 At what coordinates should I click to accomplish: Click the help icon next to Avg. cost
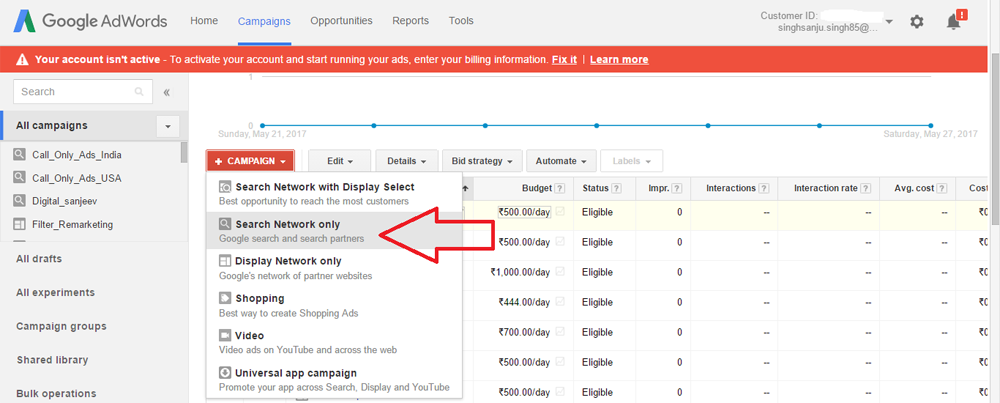(942, 189)
